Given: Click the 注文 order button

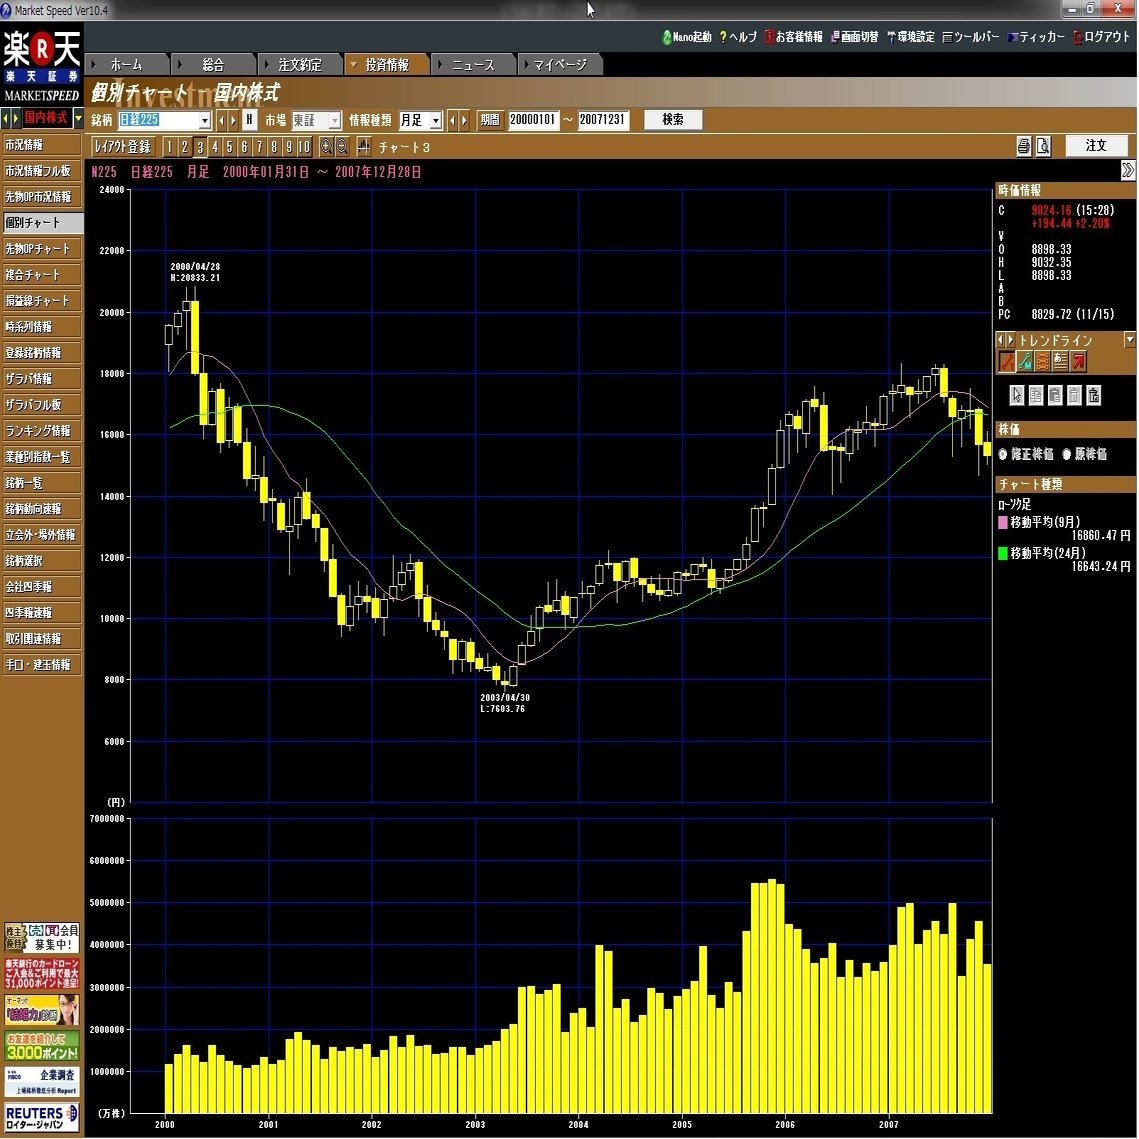Looking at the screenshot, I should pyautogui.click(x=1095, y=145).
